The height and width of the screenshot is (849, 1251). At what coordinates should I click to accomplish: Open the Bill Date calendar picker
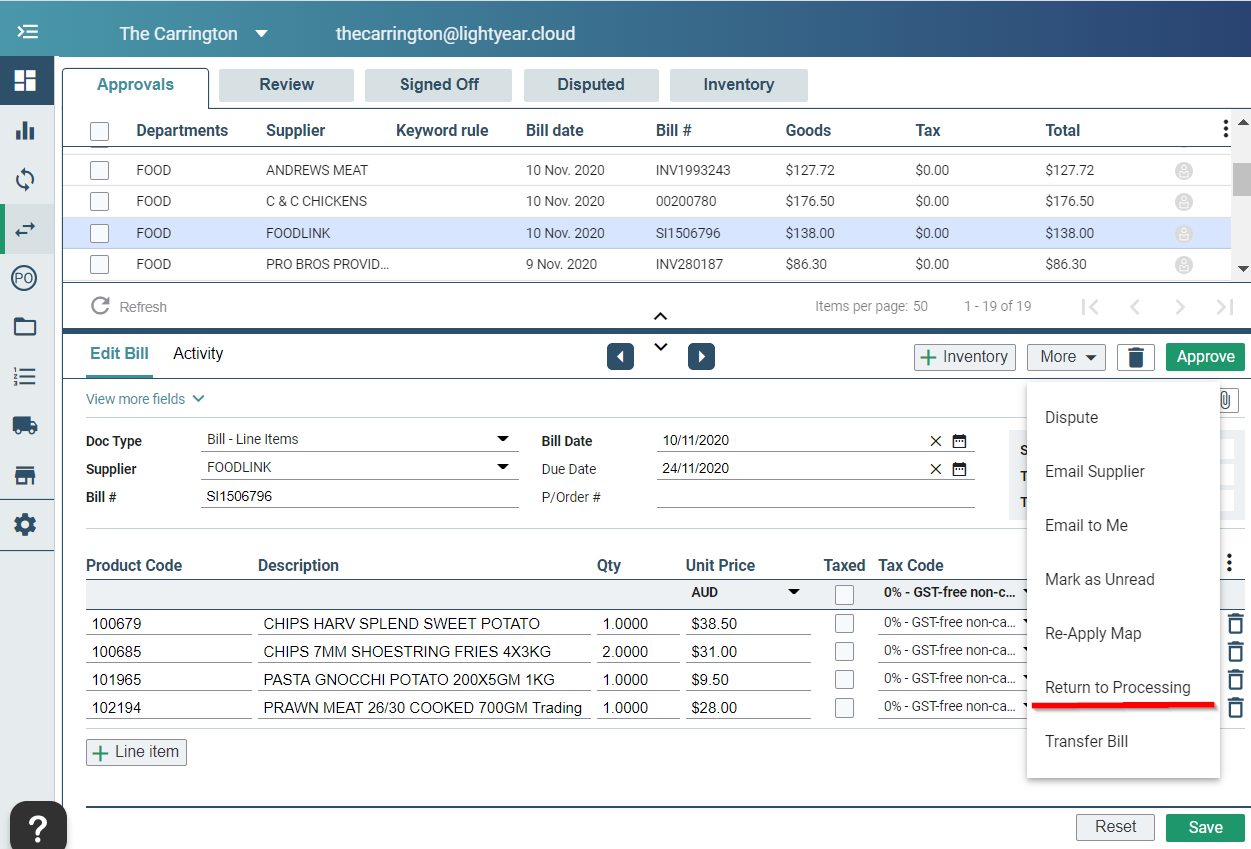point(959,441)
